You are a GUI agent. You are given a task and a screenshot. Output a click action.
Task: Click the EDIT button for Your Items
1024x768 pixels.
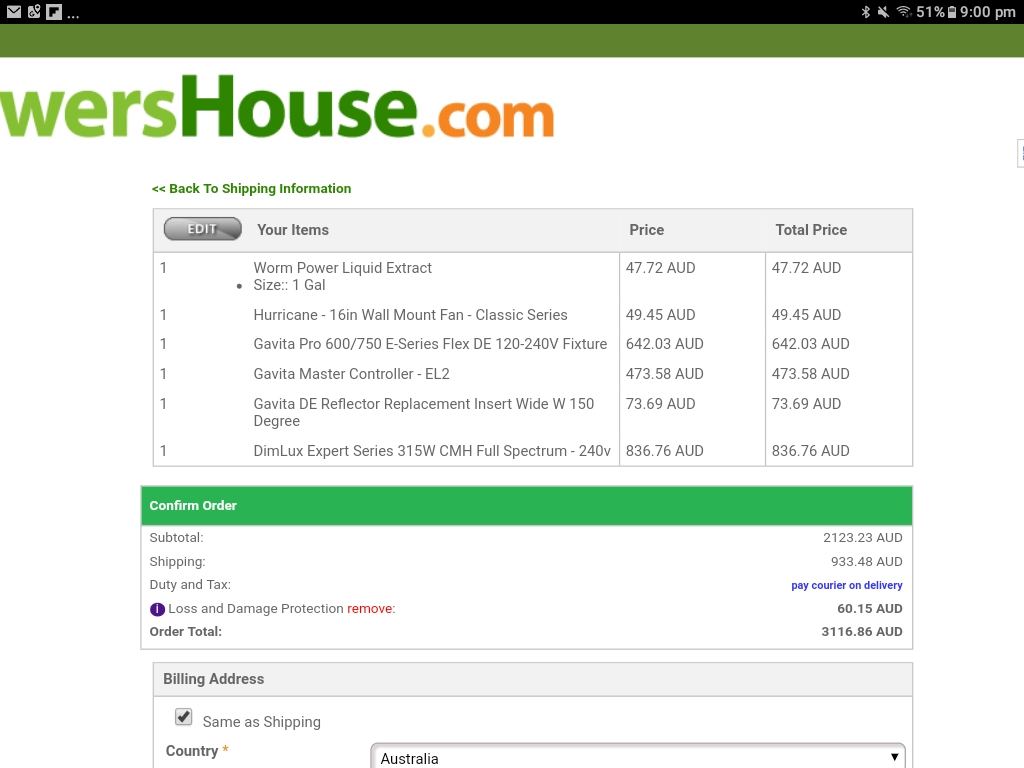coord(202,229)
